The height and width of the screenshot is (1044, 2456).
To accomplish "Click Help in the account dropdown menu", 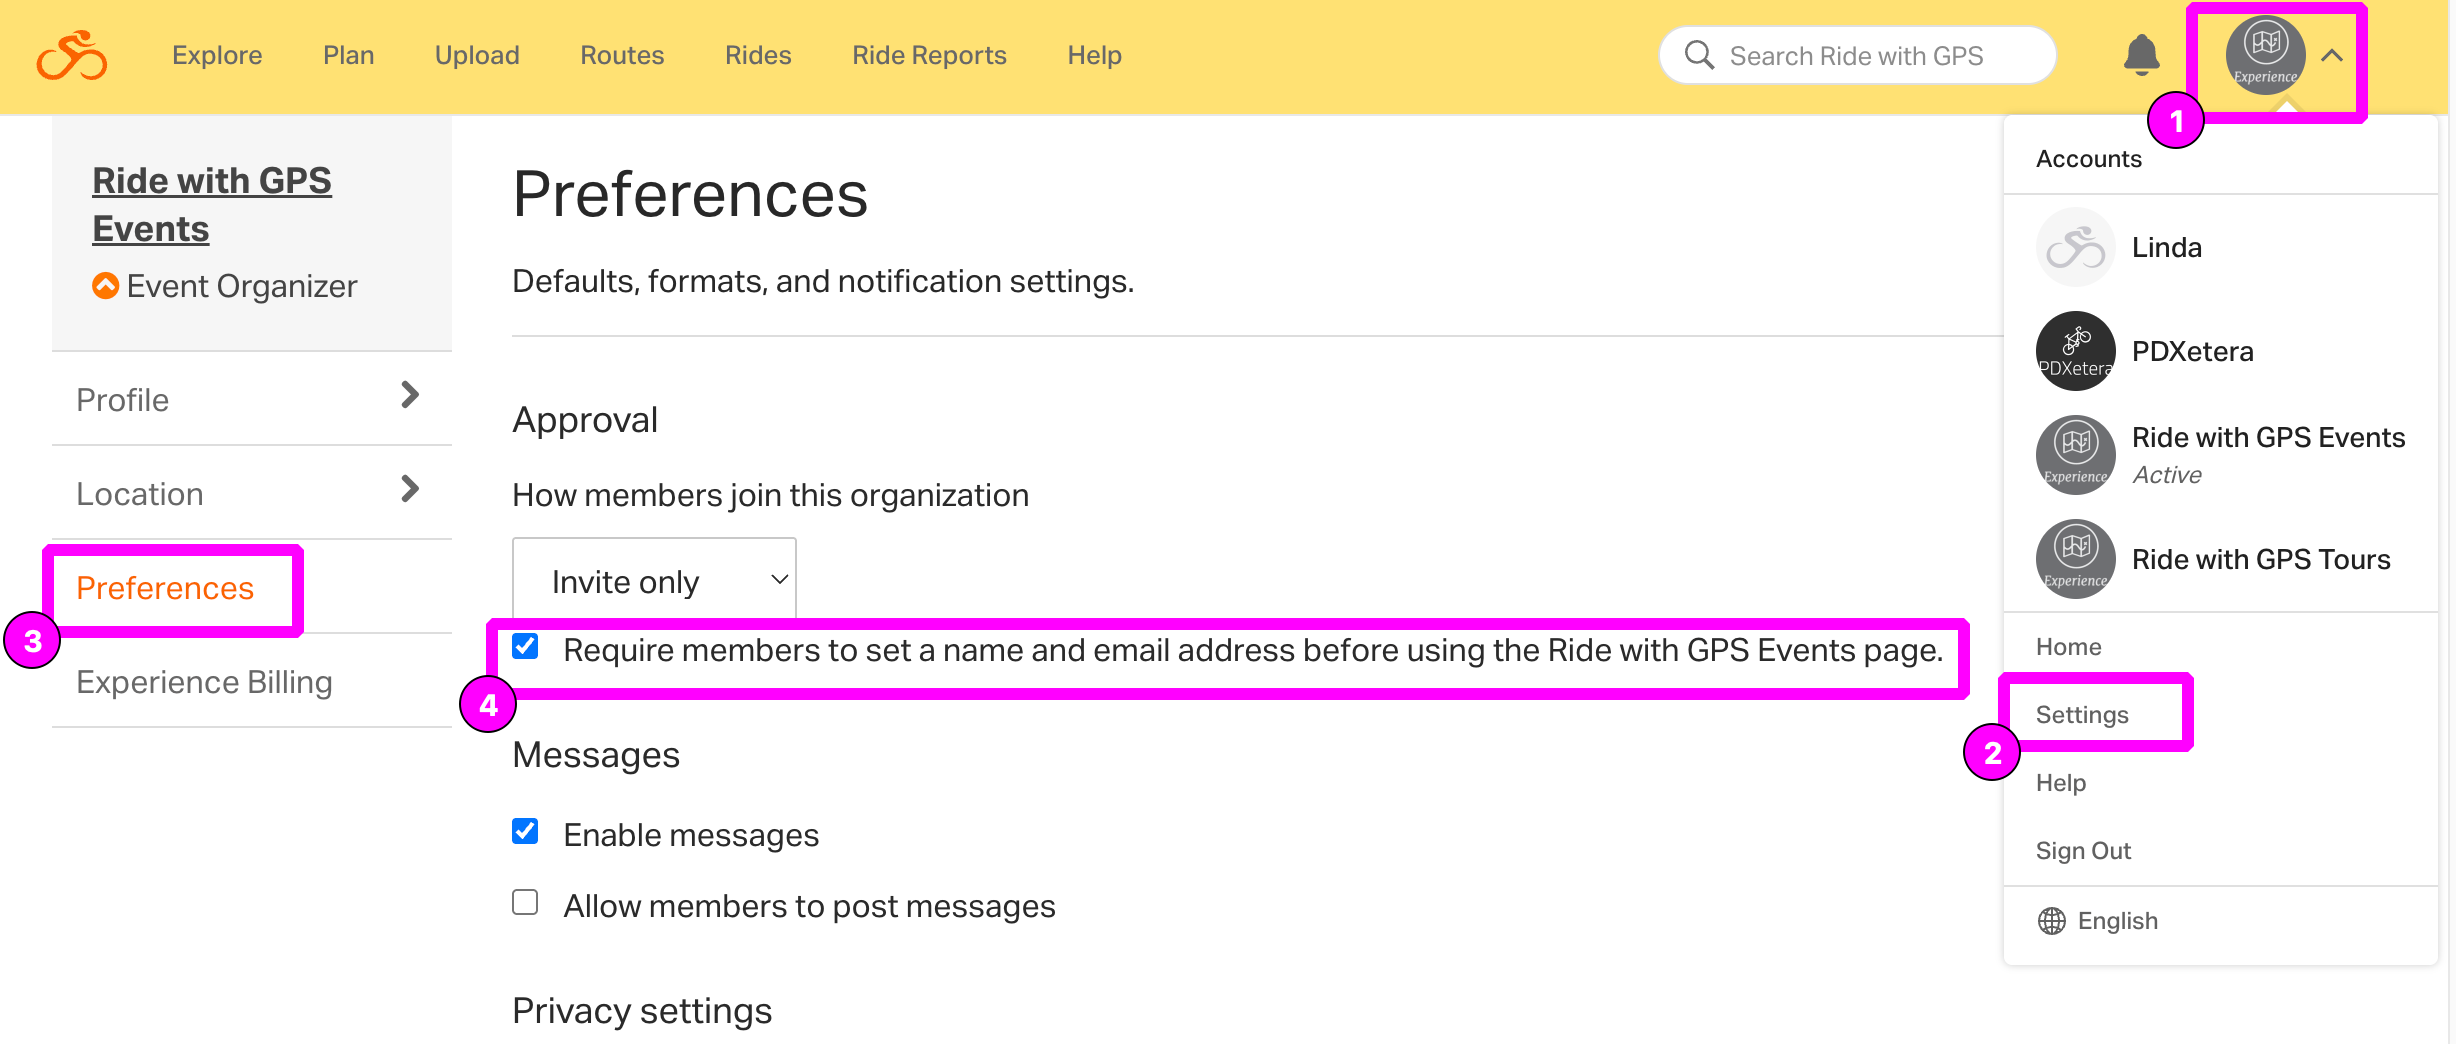I will [2061, 783].
